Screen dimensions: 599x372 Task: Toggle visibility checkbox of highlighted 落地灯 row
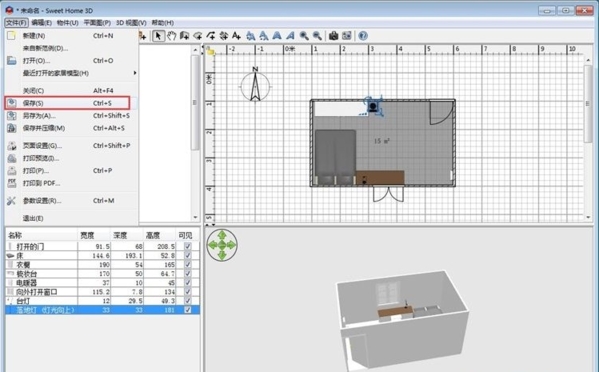[188, 310]
